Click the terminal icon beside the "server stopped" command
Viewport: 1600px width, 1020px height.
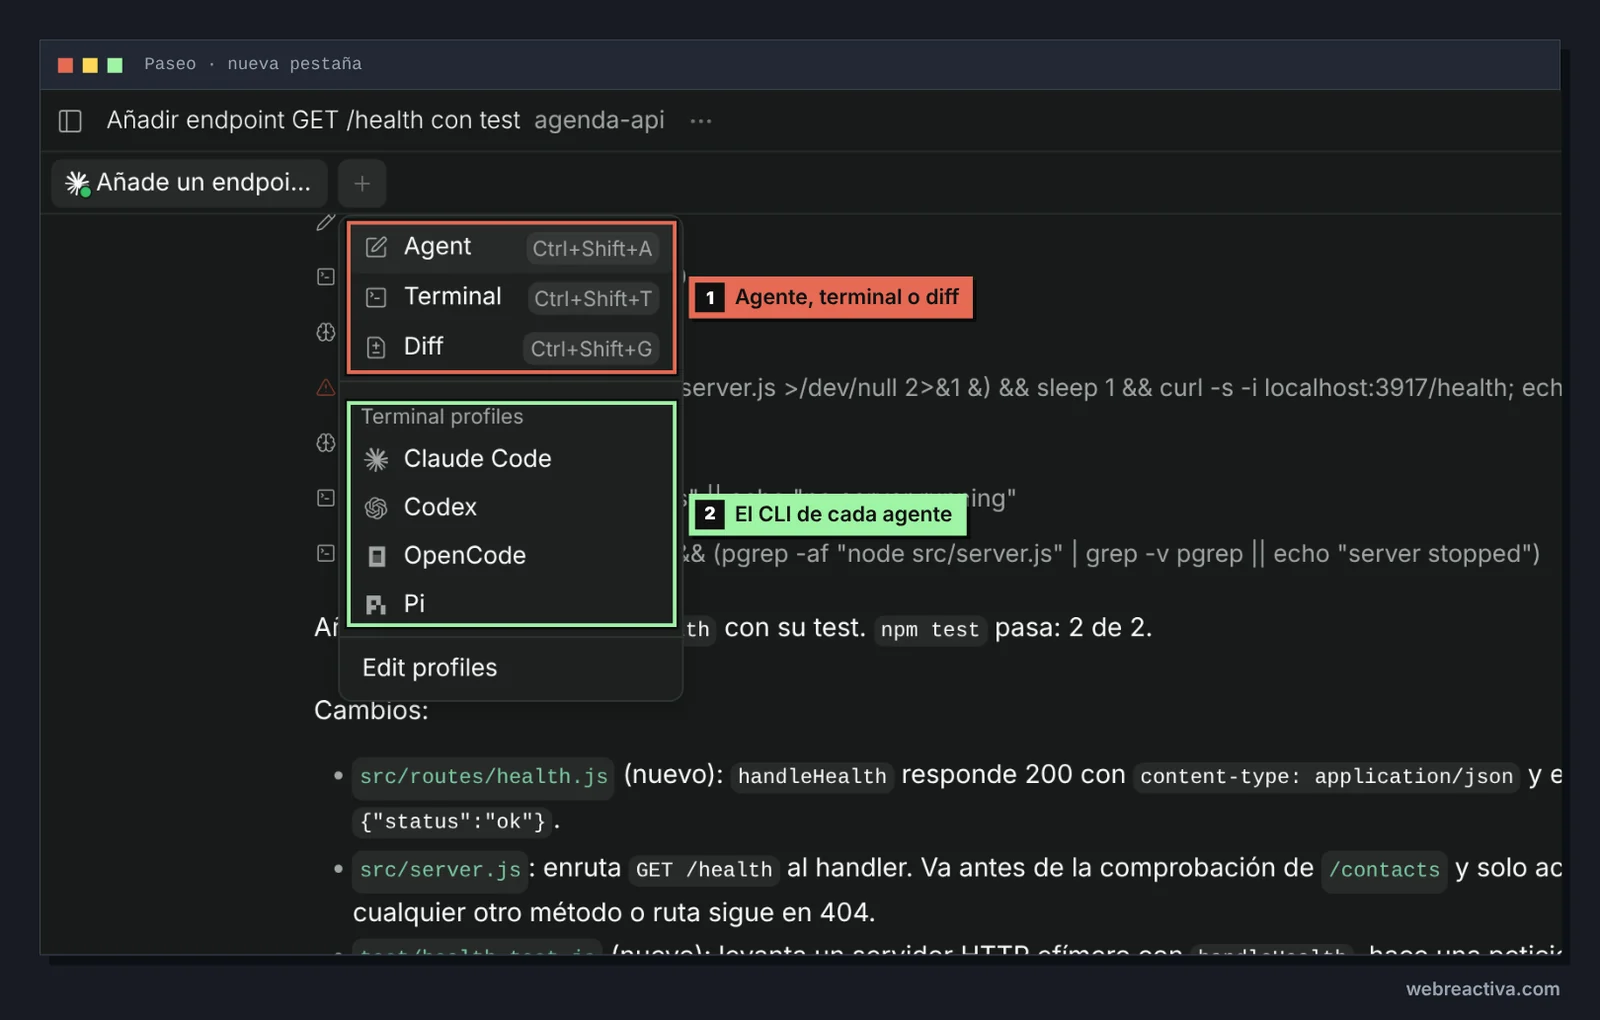pyautogui.click(x=326, y=553)
